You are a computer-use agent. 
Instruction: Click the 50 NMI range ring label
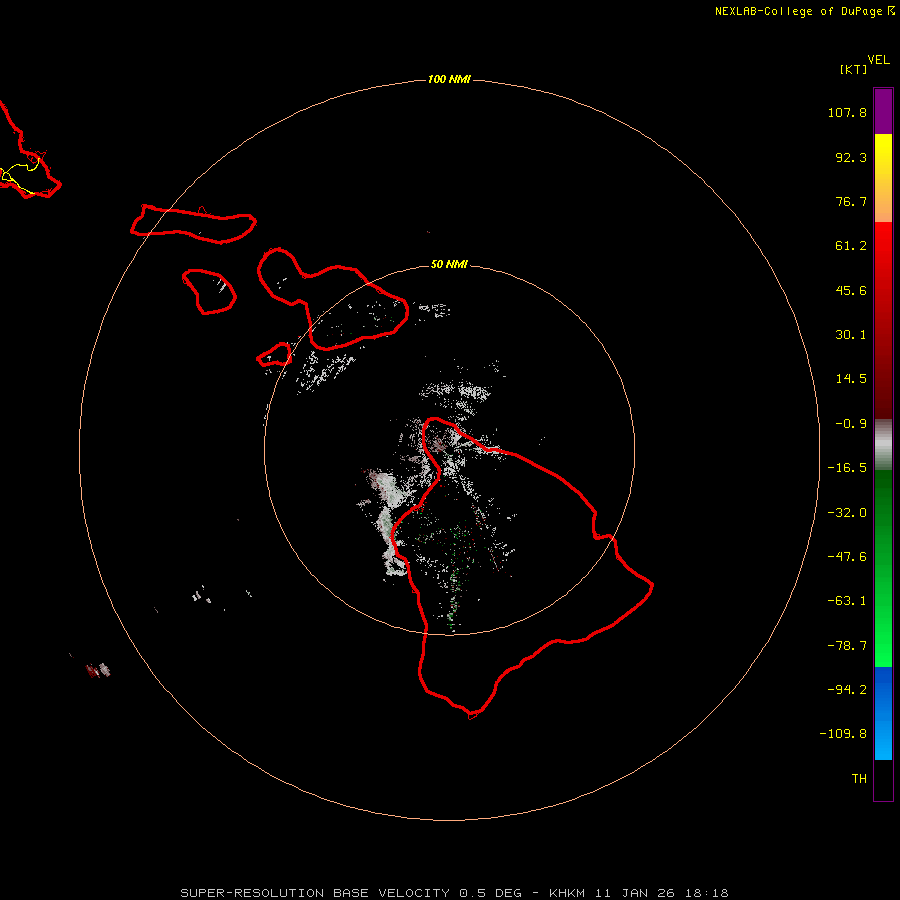click(449, 264)
